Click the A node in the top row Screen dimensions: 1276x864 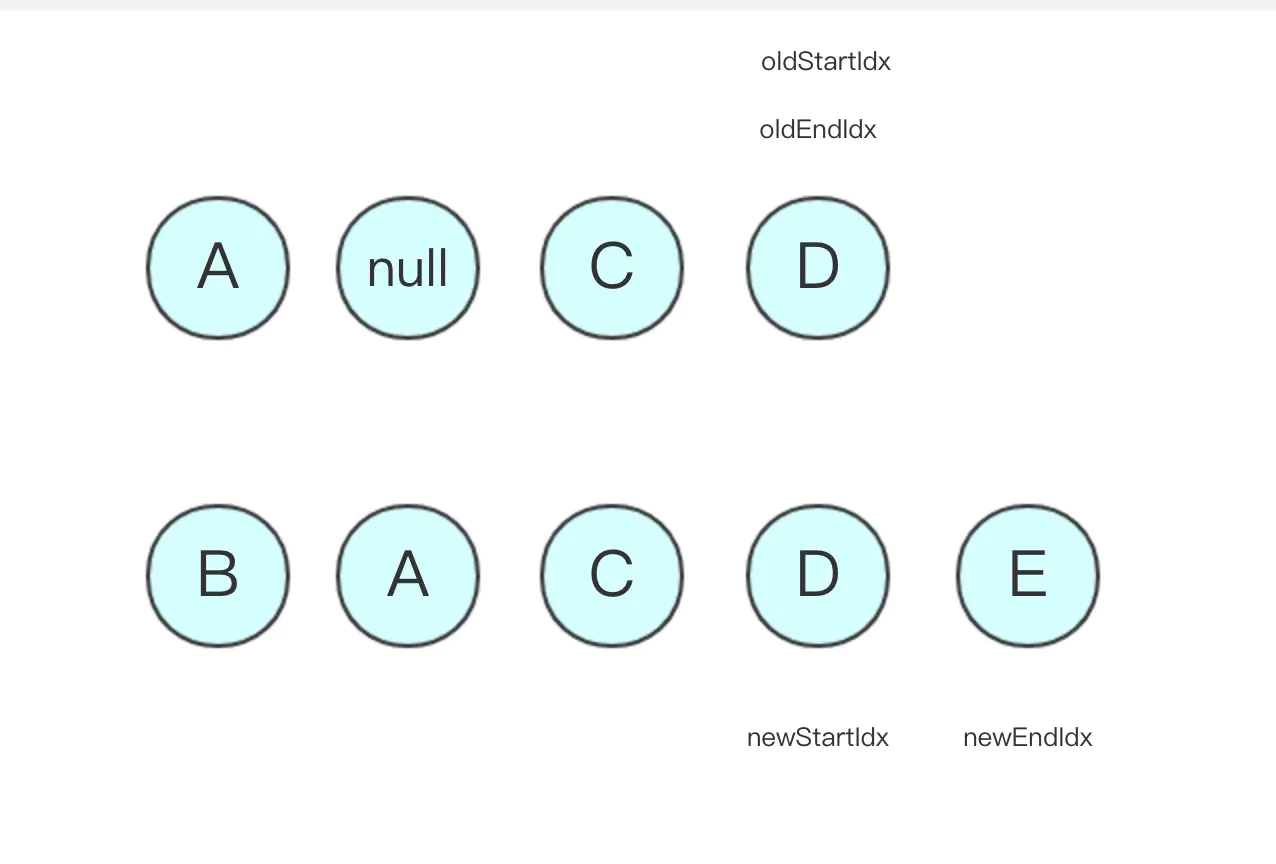(218, 268)
